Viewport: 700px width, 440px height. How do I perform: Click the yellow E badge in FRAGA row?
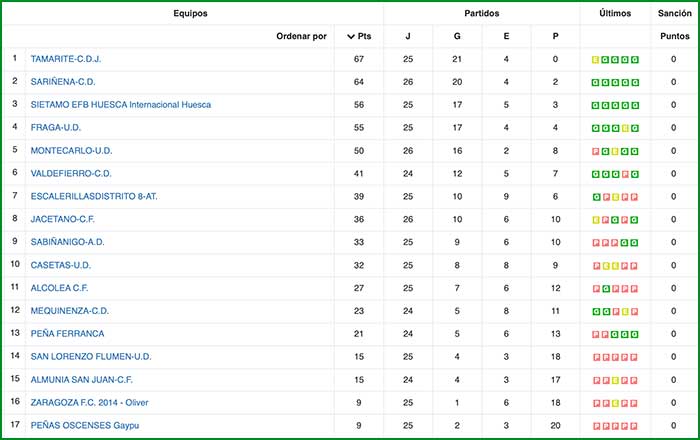click(x=625, y=128)
